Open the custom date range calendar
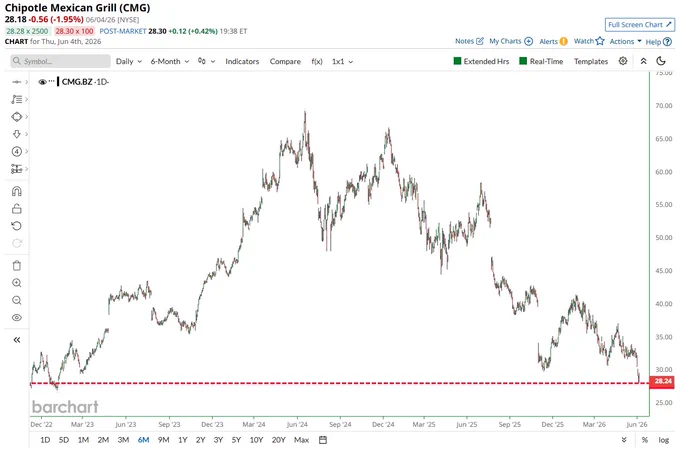The height and width of the screenshot is (449, 680). pos(323,440)
